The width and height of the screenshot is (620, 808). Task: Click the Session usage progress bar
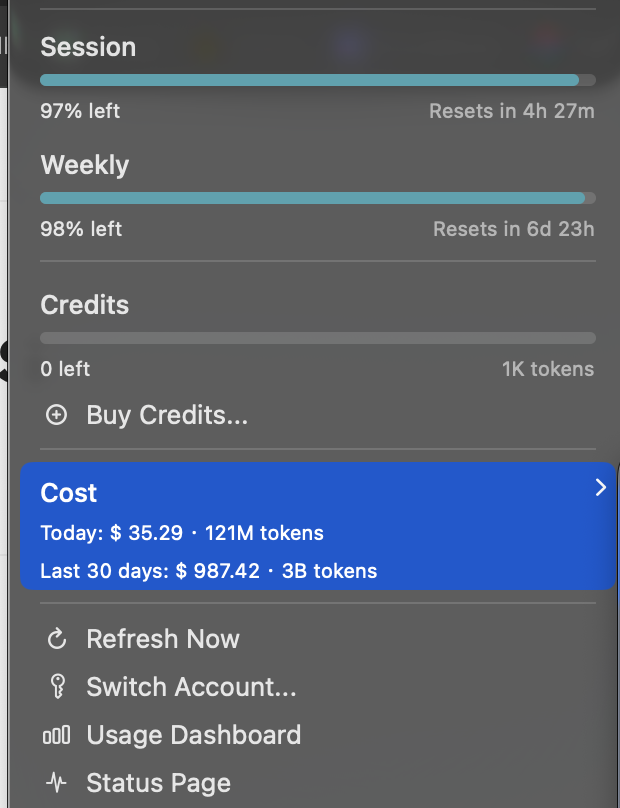pyautogui.click(x=317, y=80)
